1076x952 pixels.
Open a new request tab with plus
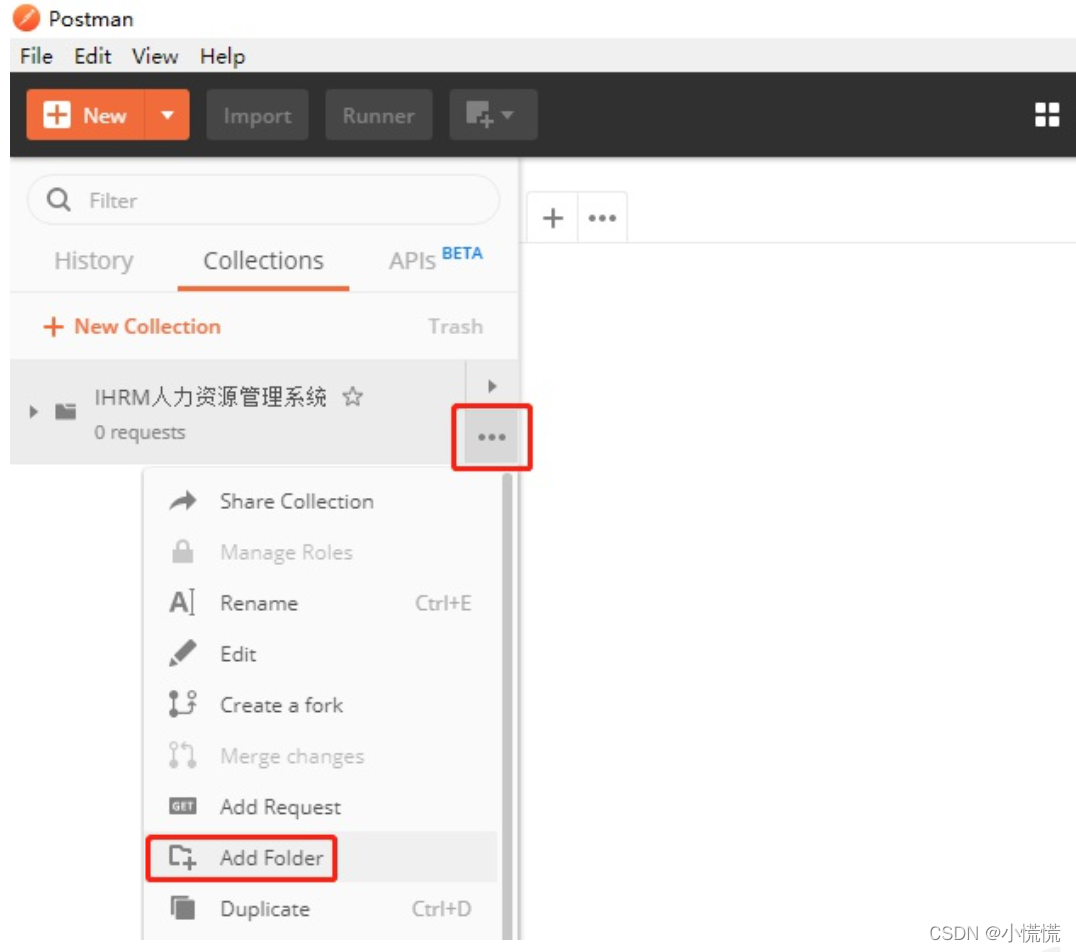coord(552,218)
